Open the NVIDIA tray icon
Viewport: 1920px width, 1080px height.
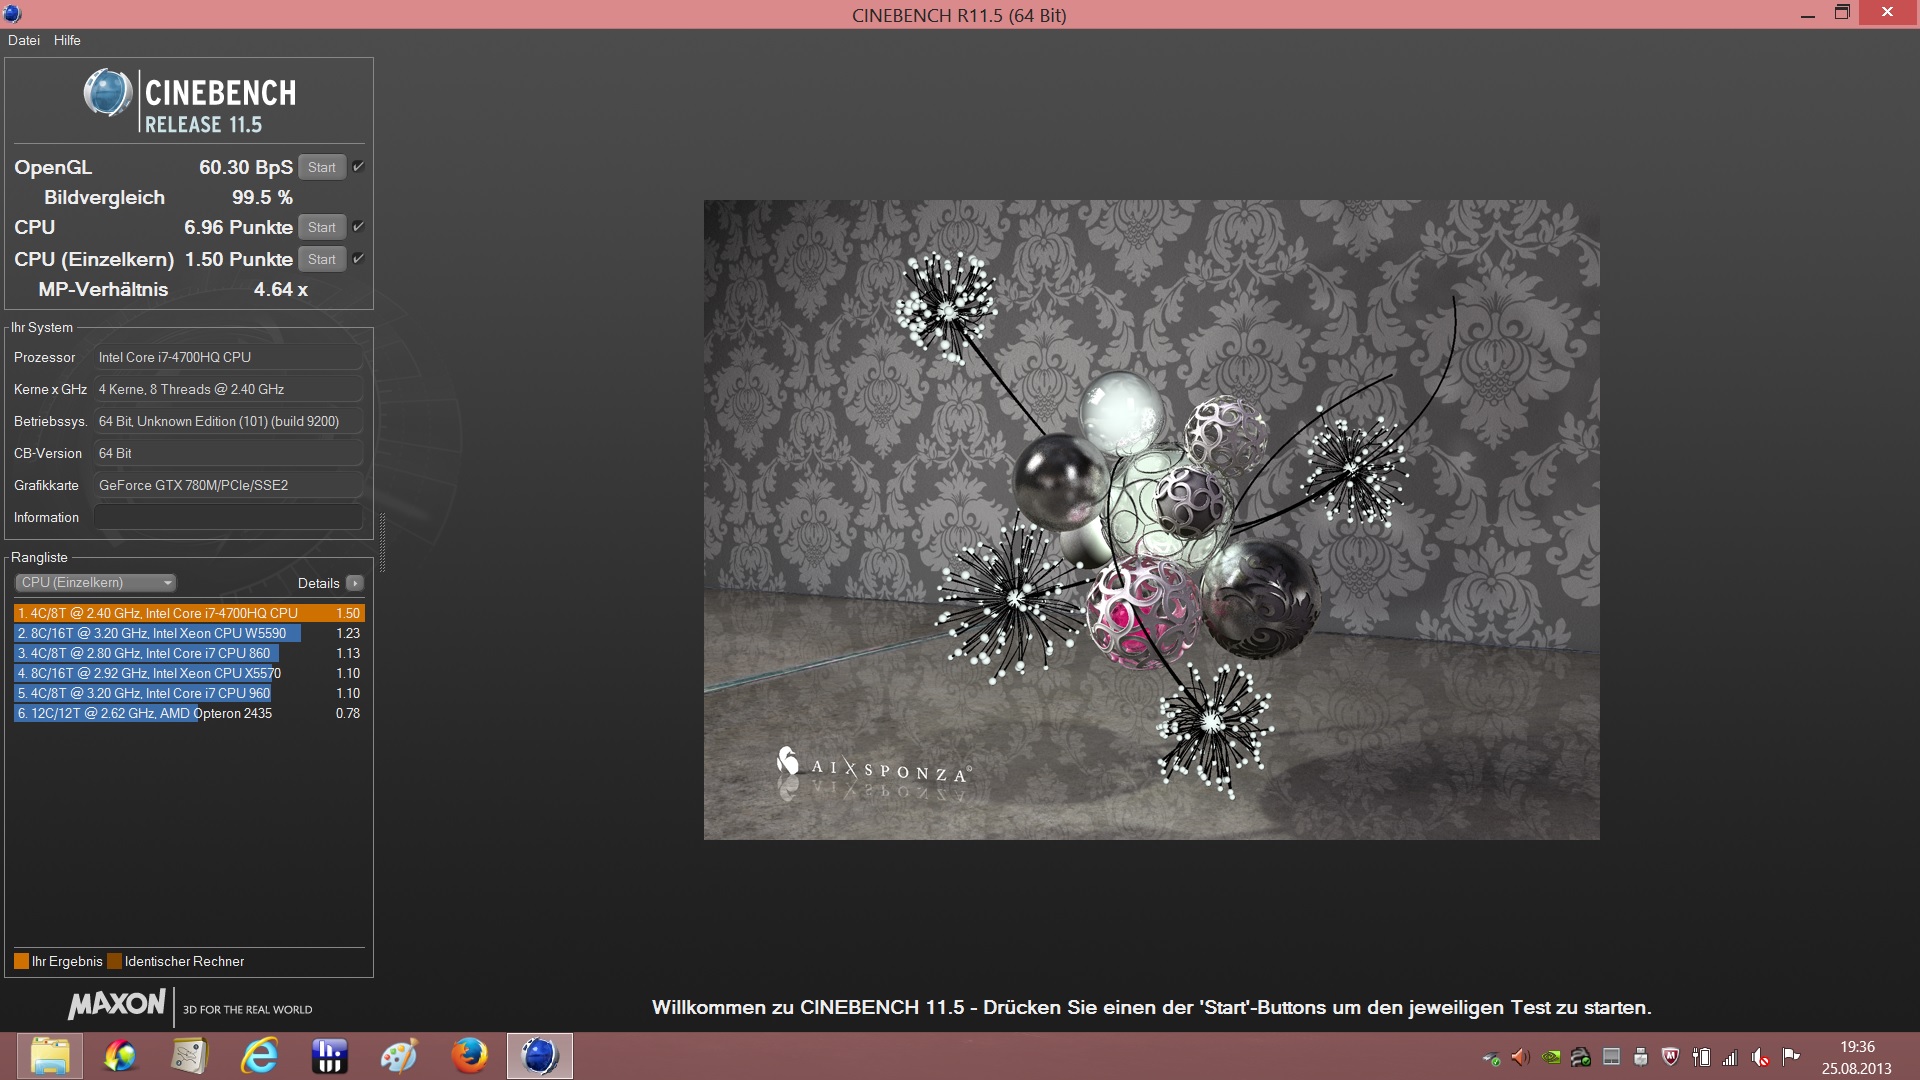pos(1551,1057)
